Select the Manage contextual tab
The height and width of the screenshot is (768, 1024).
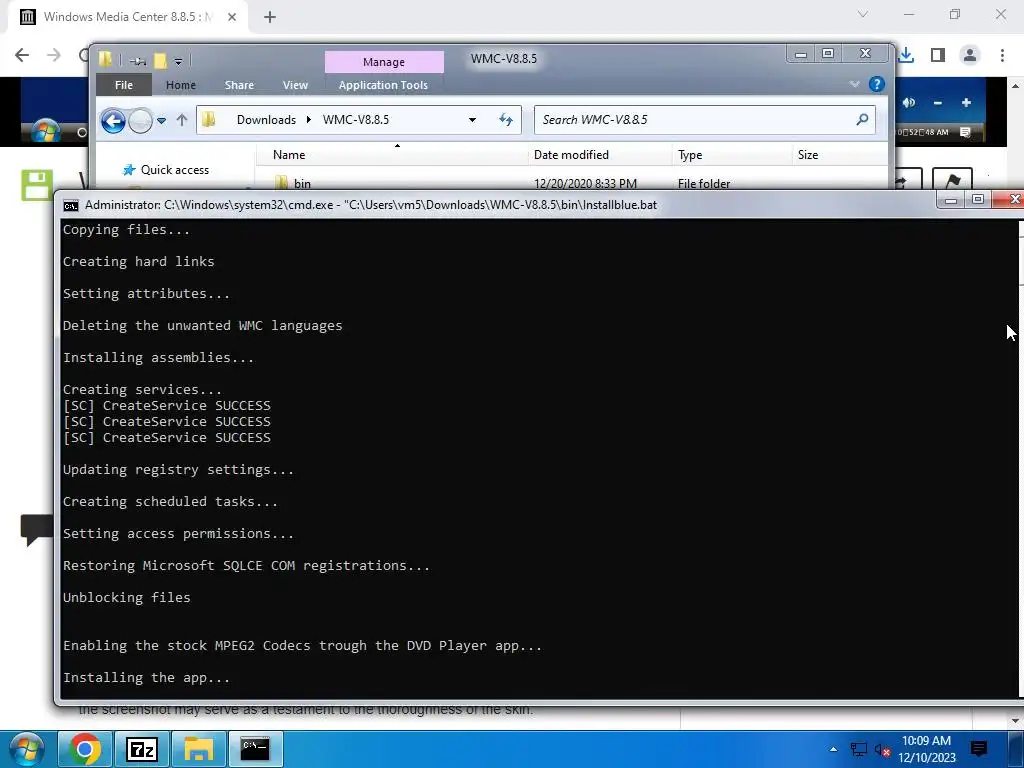pos(384,62)
